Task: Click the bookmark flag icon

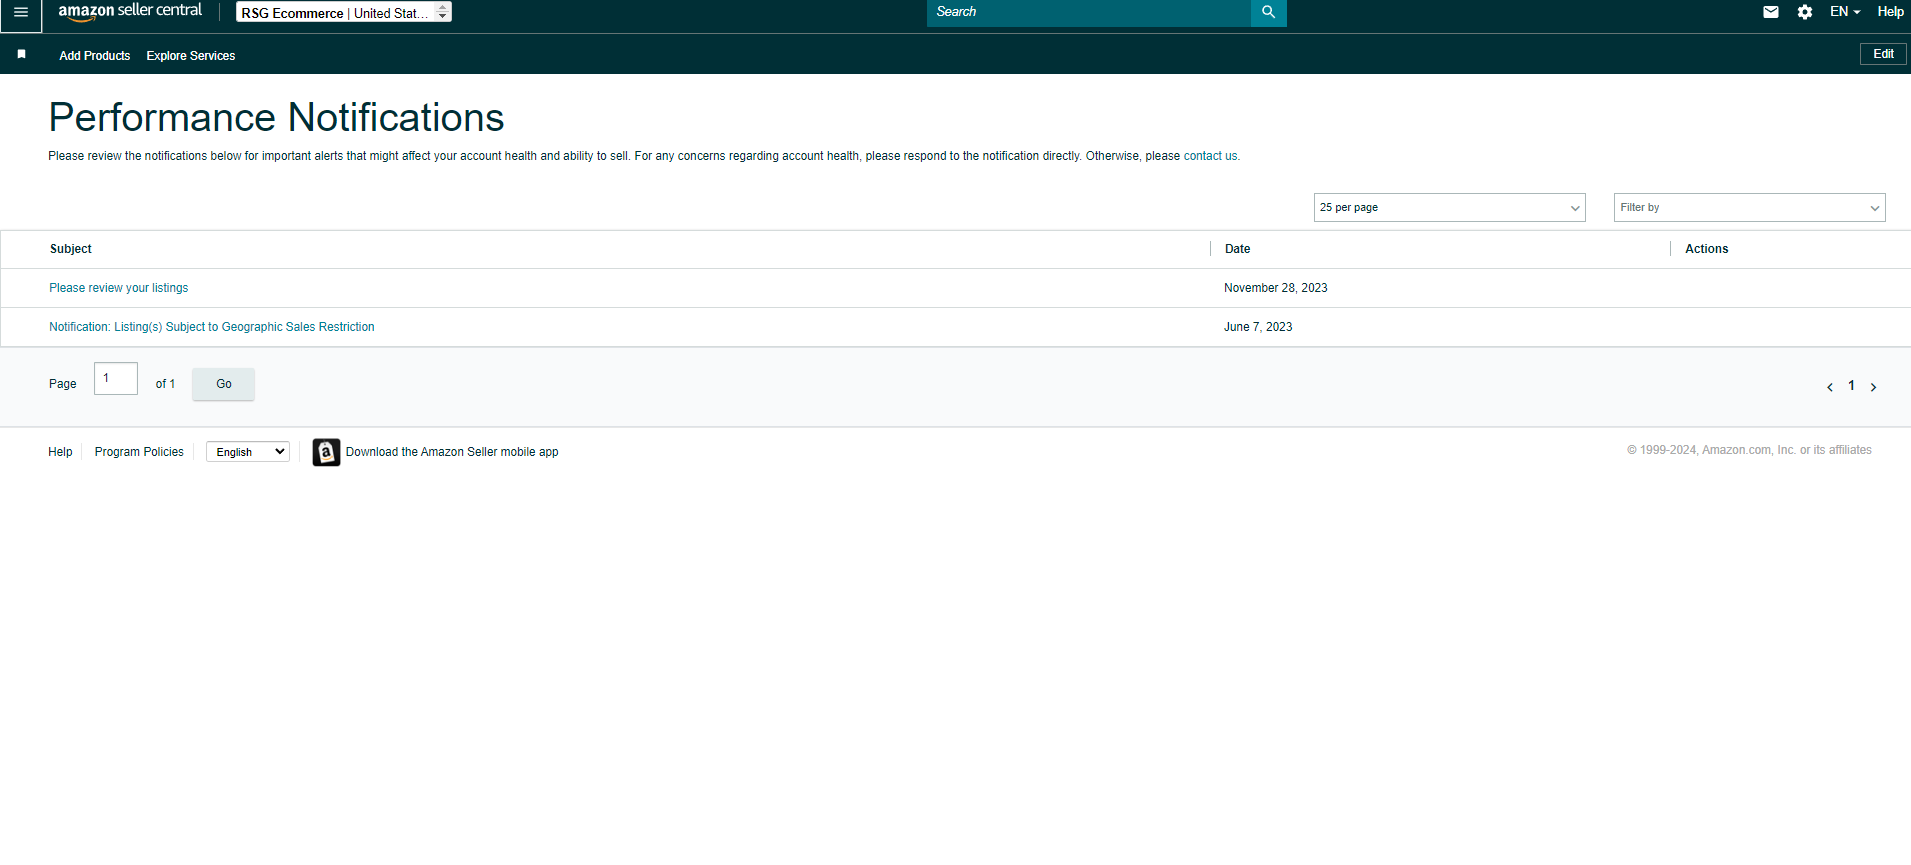Action: [21, 54]
